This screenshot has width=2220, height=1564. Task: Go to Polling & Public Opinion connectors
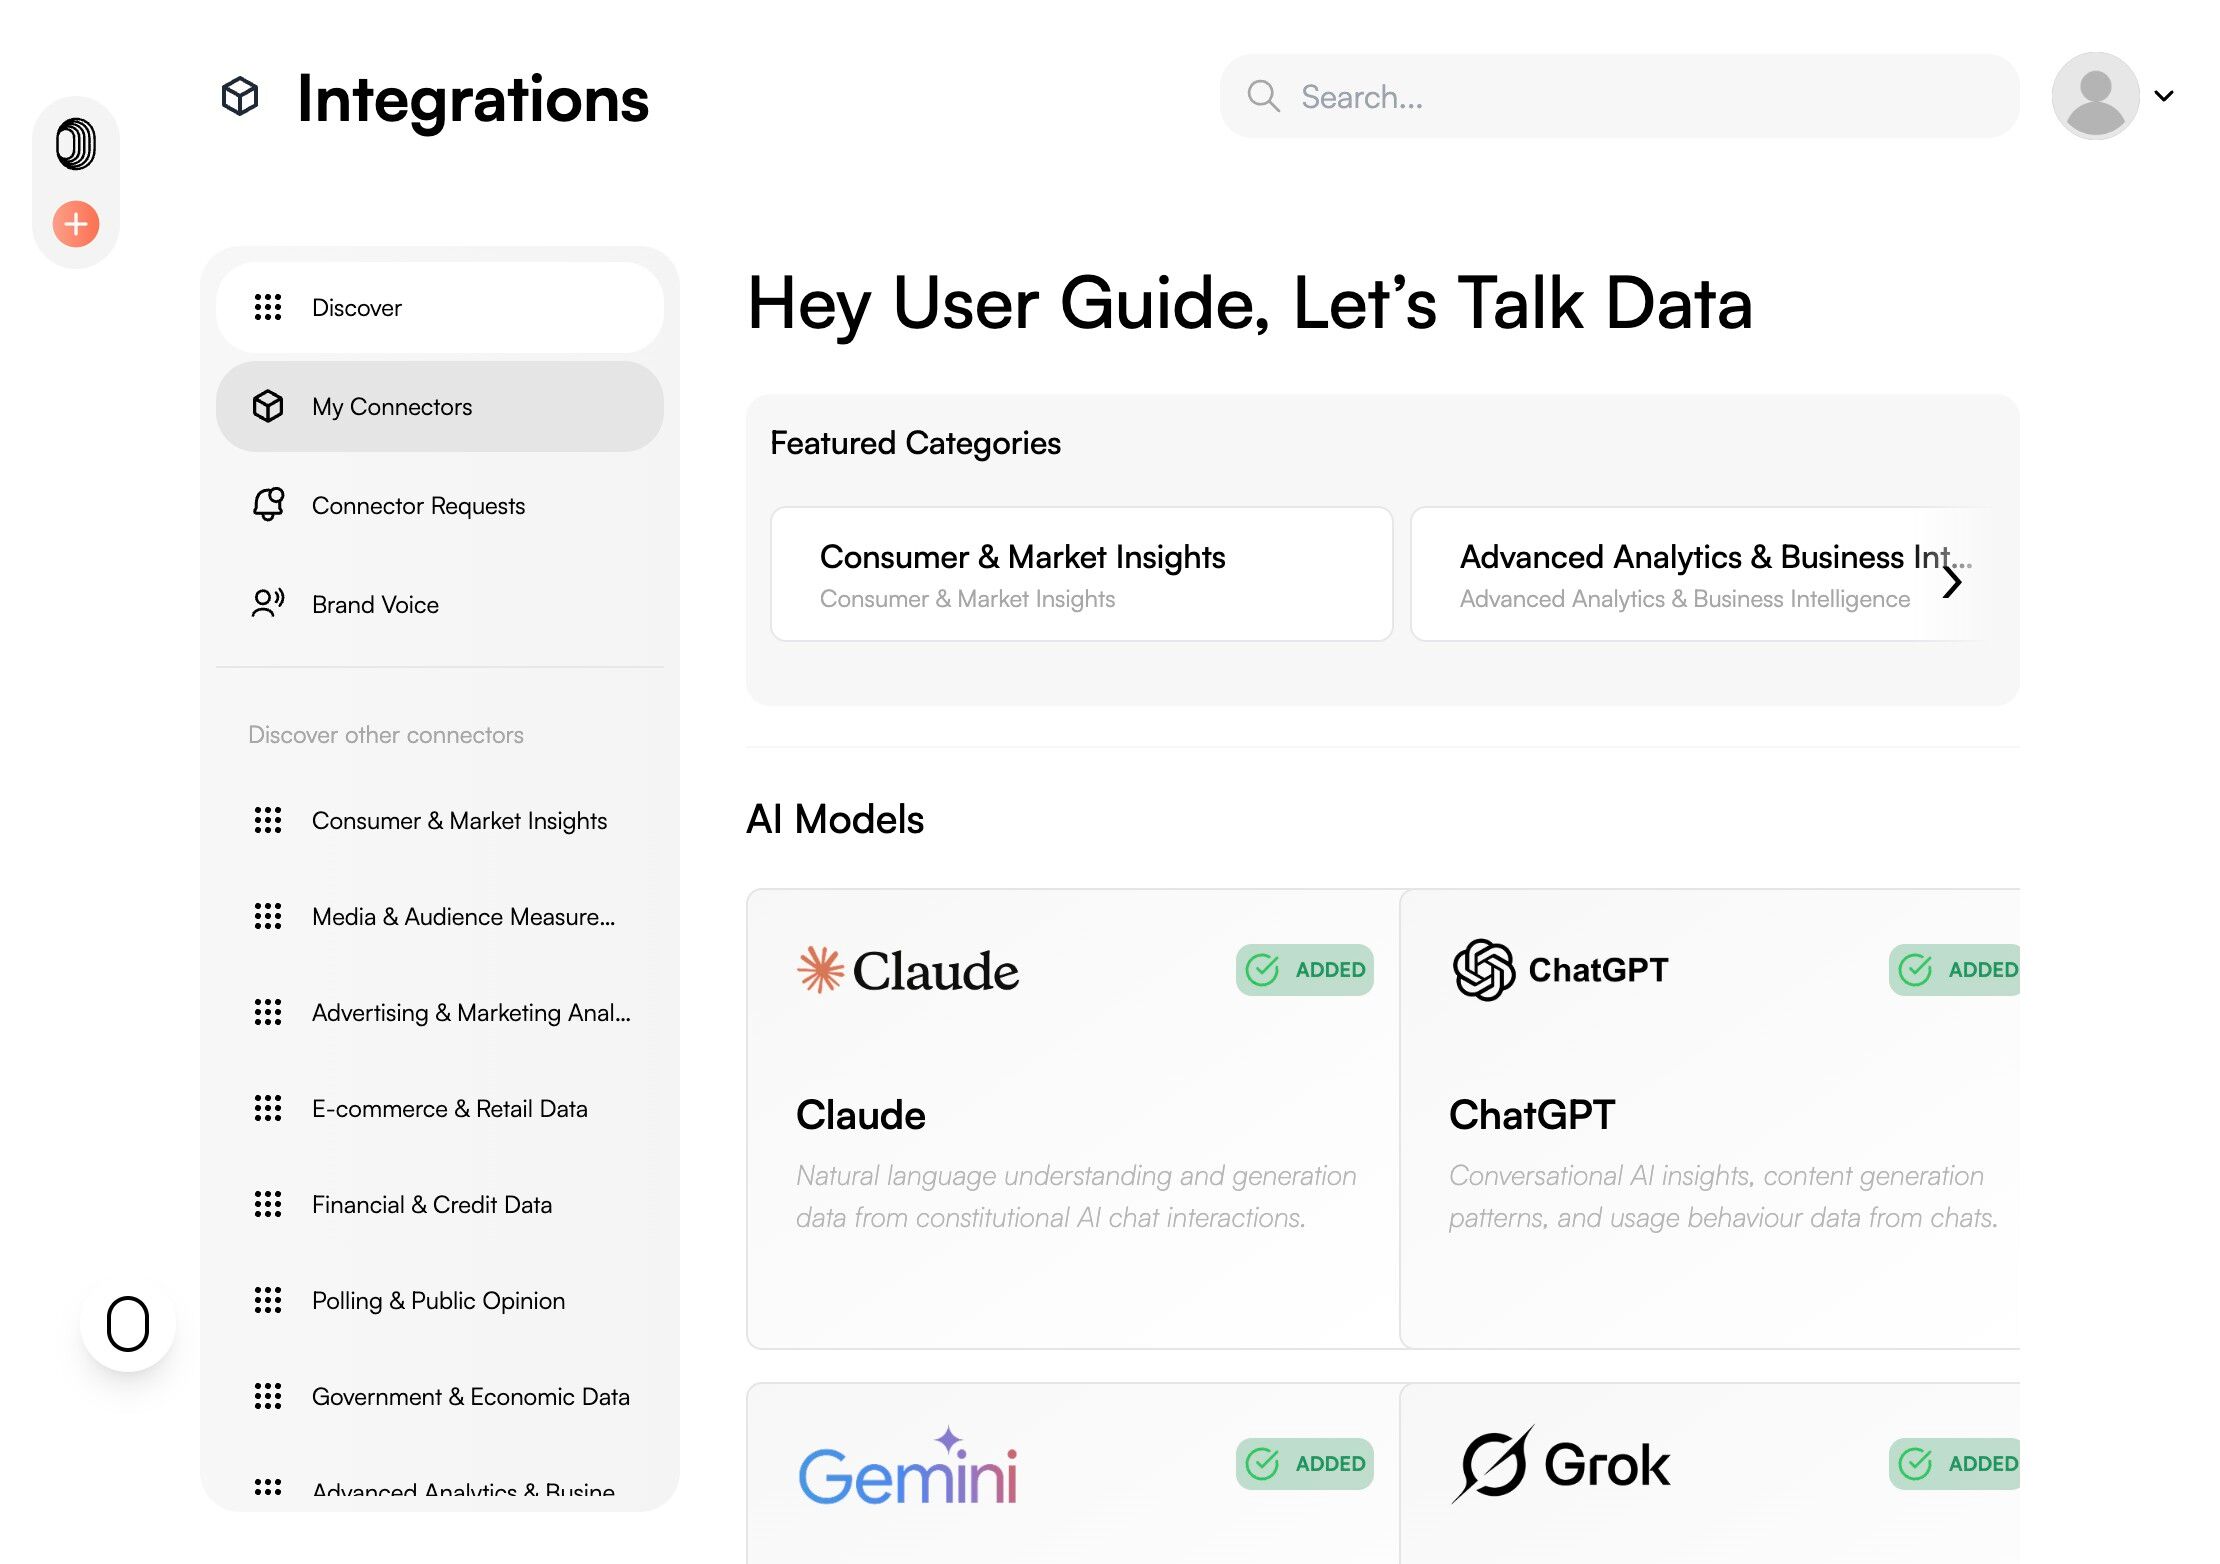tap(438, 1300)
